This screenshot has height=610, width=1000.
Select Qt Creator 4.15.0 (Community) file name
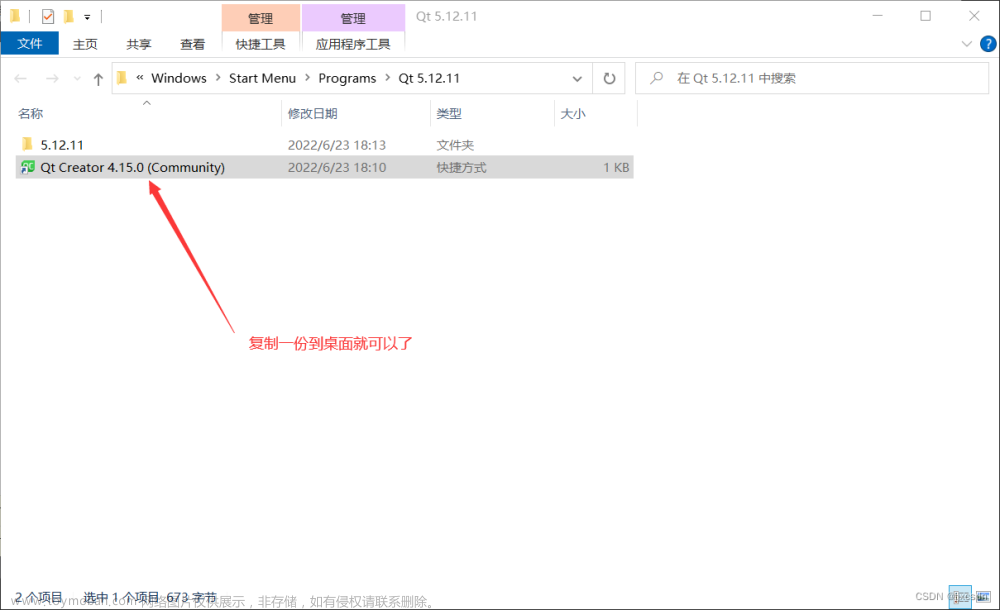[133, 167]
